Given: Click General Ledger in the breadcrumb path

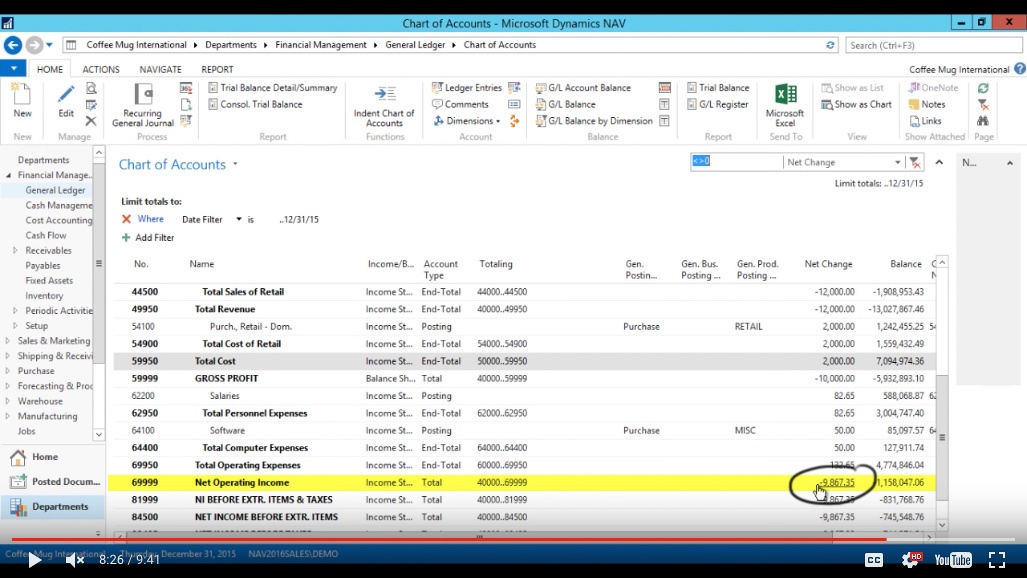Looking at the screenshot, I should 415,45.
